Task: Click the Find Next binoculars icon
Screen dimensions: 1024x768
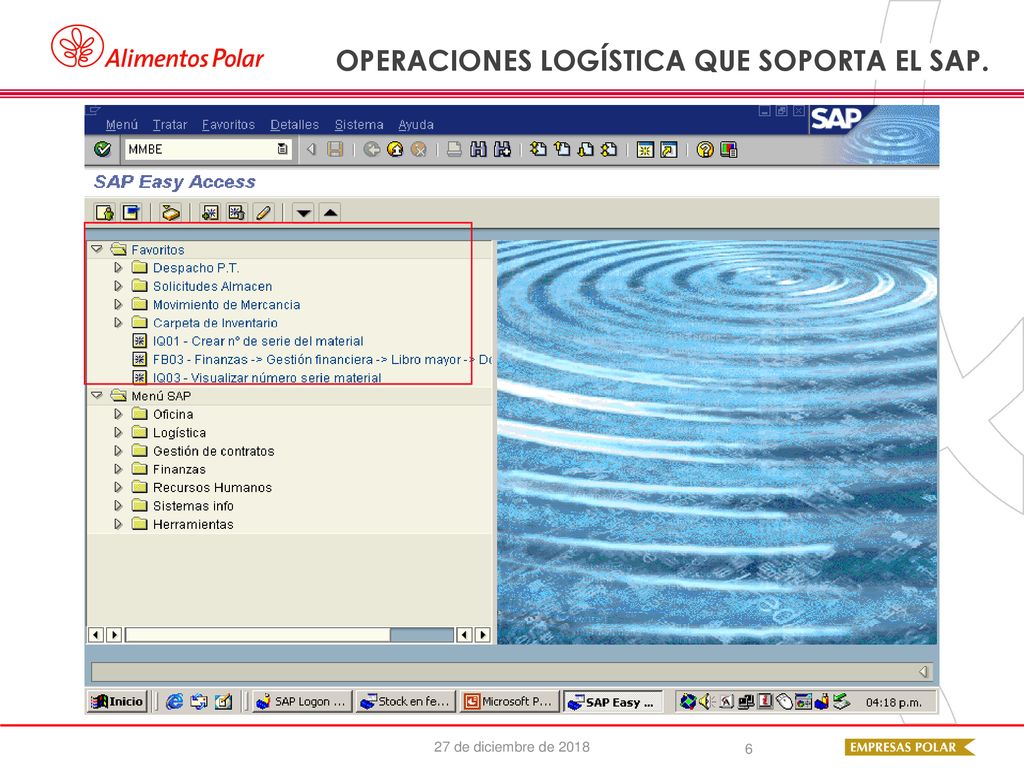Action: (x=502, y=150)
